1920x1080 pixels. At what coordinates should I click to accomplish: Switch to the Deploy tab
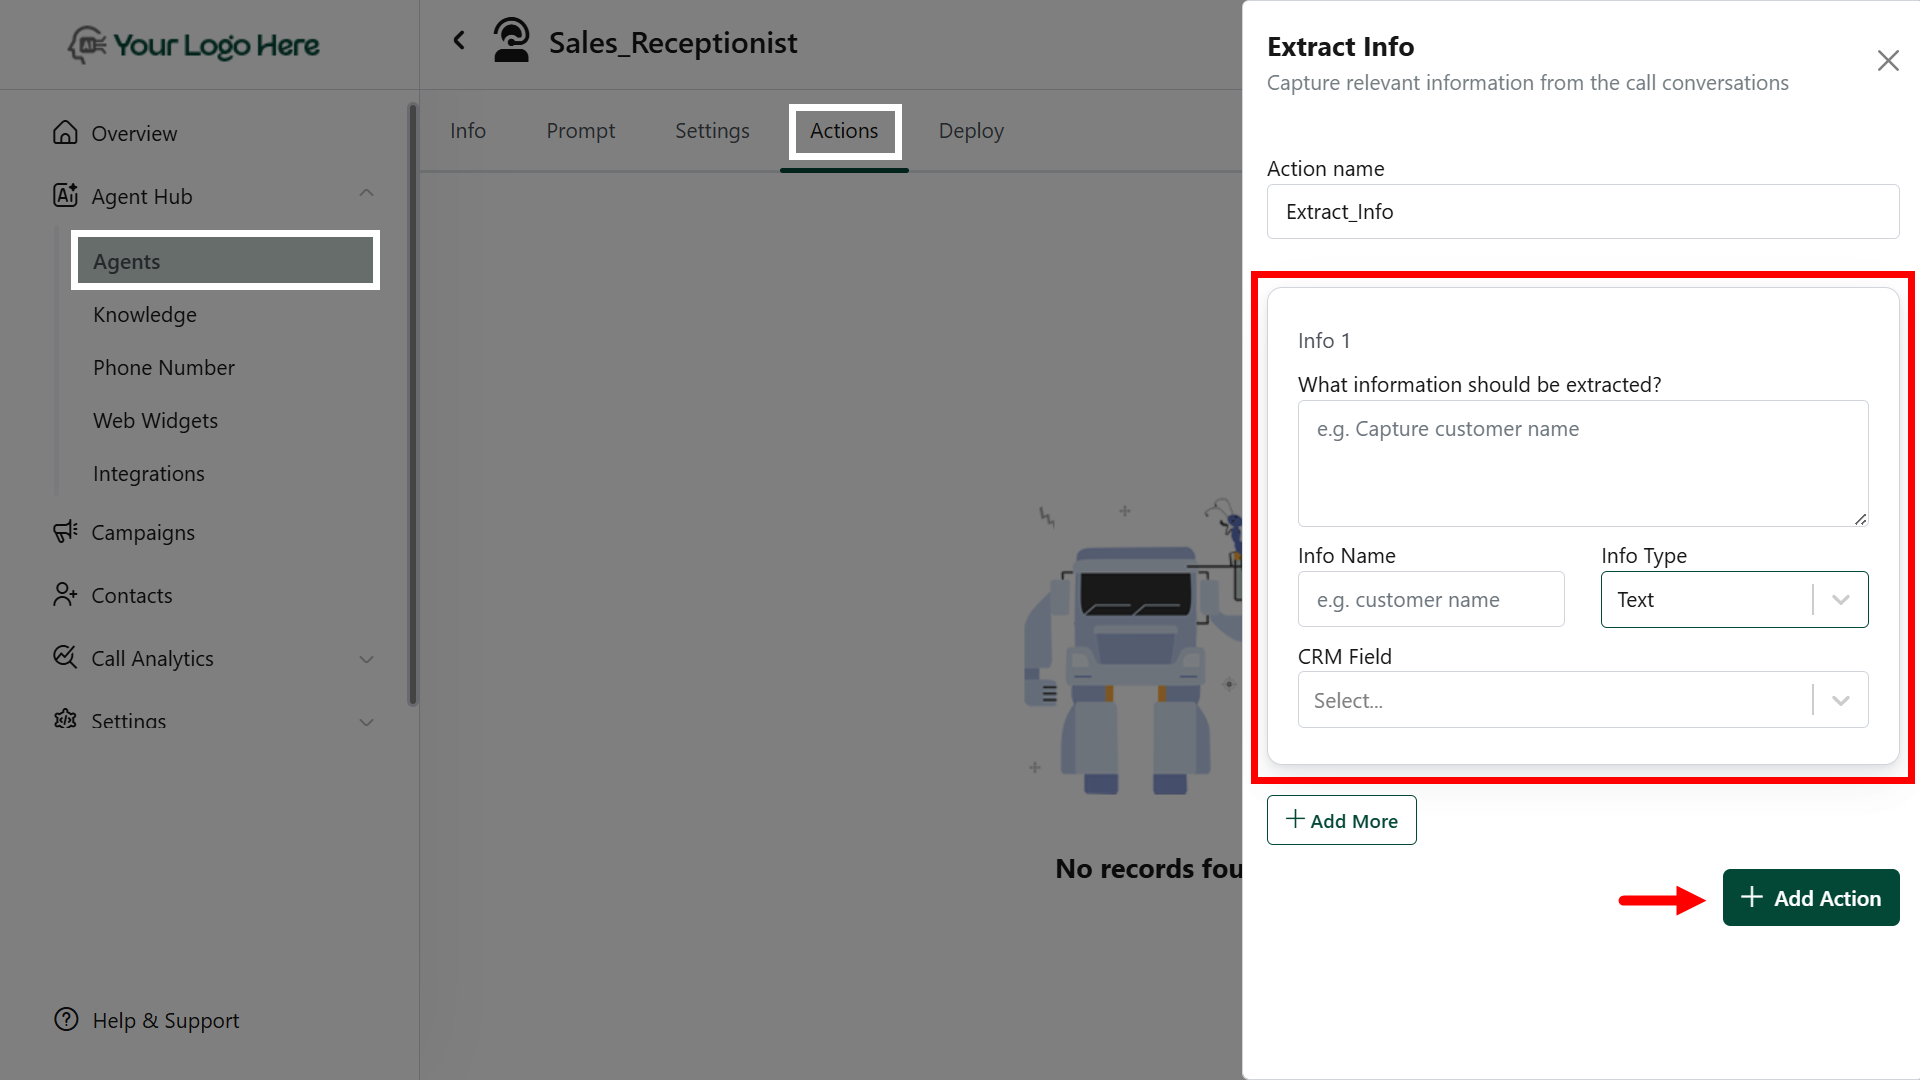coord(970,131)
